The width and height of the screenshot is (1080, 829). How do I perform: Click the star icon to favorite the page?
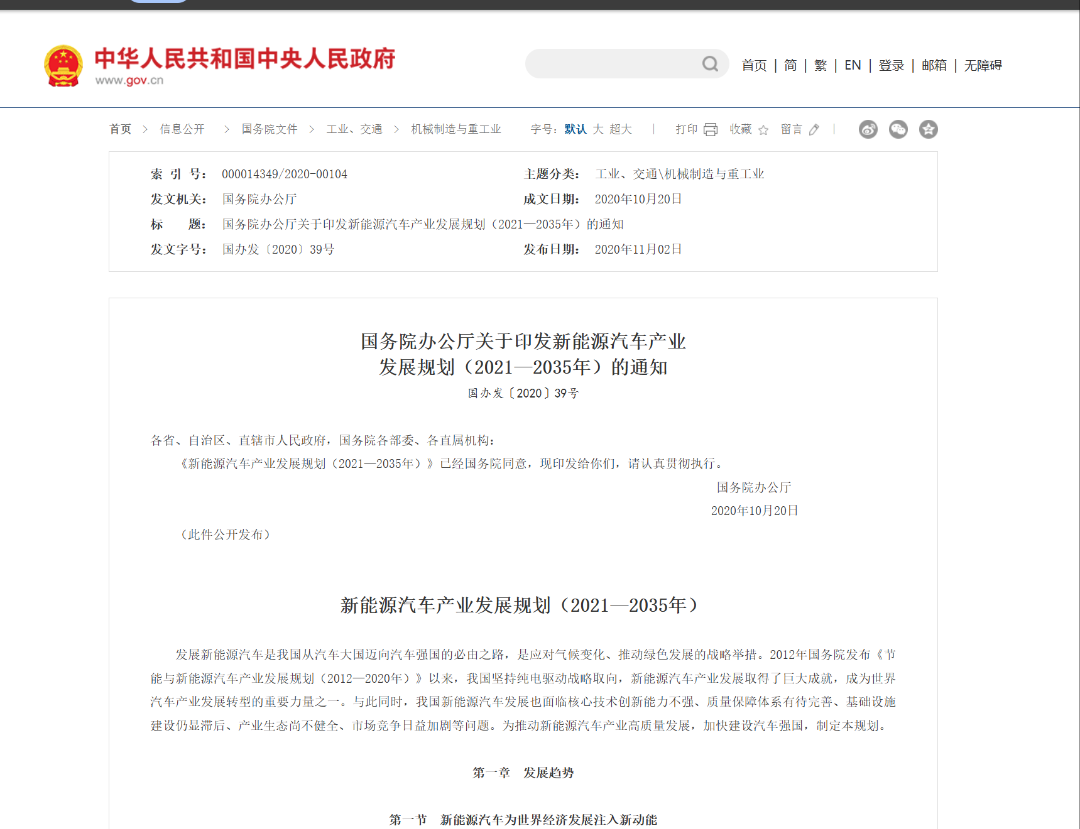[x=763, y=129]
